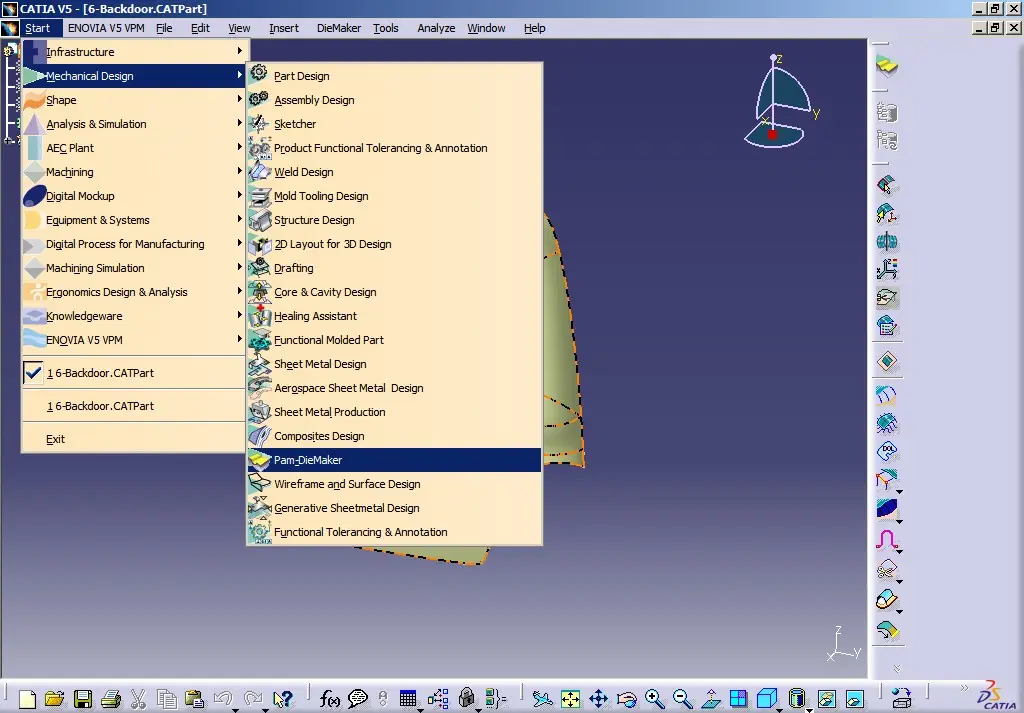
Task: Click Exit in the Start menu
Action: pos(133,439)
